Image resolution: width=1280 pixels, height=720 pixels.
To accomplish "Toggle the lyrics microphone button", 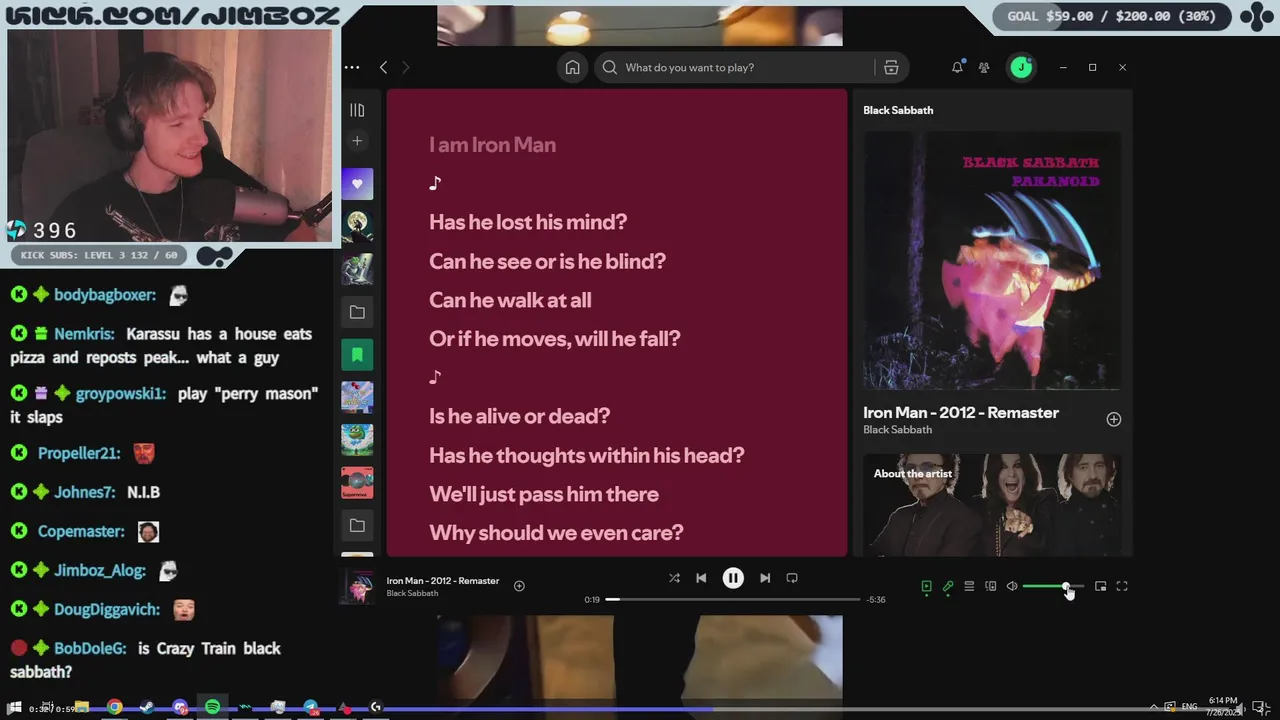I will (948, 587).
